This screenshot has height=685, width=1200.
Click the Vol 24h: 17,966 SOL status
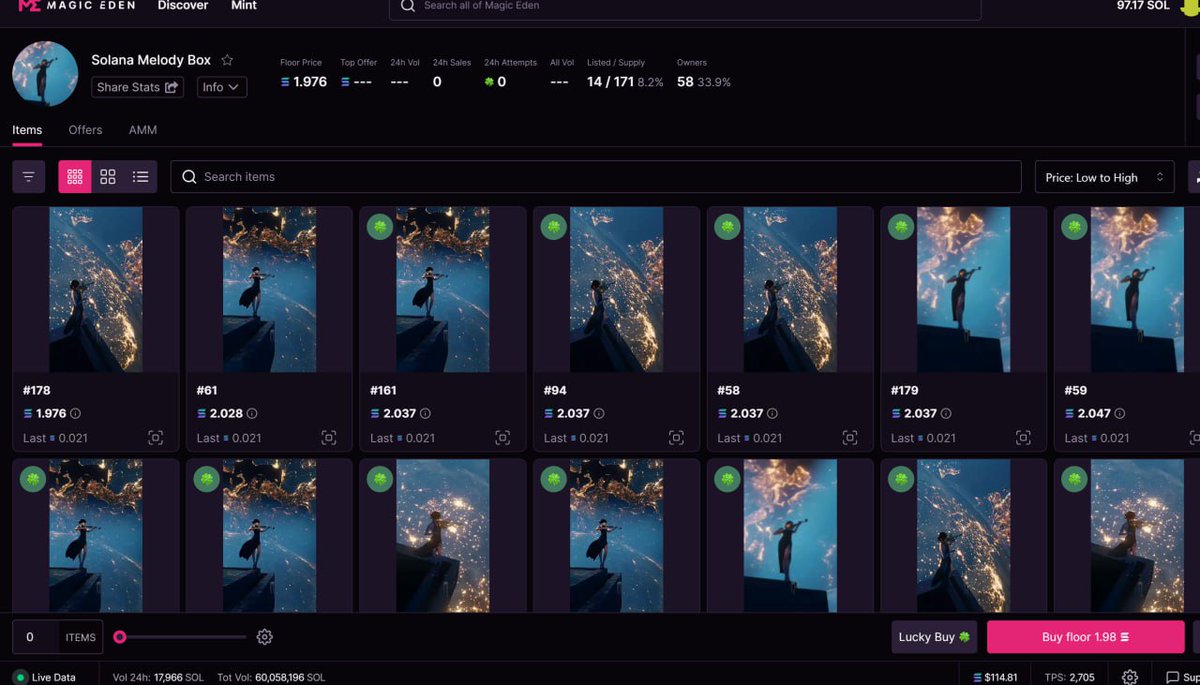click(x=158, y=677)
